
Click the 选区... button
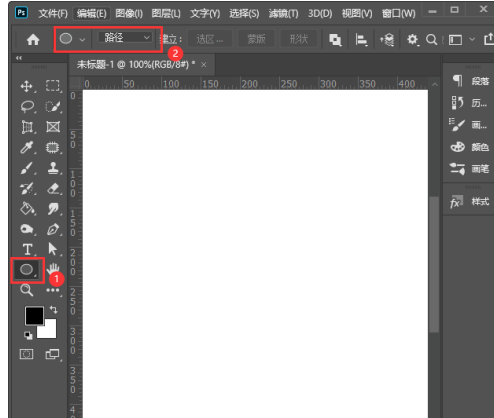210,39
